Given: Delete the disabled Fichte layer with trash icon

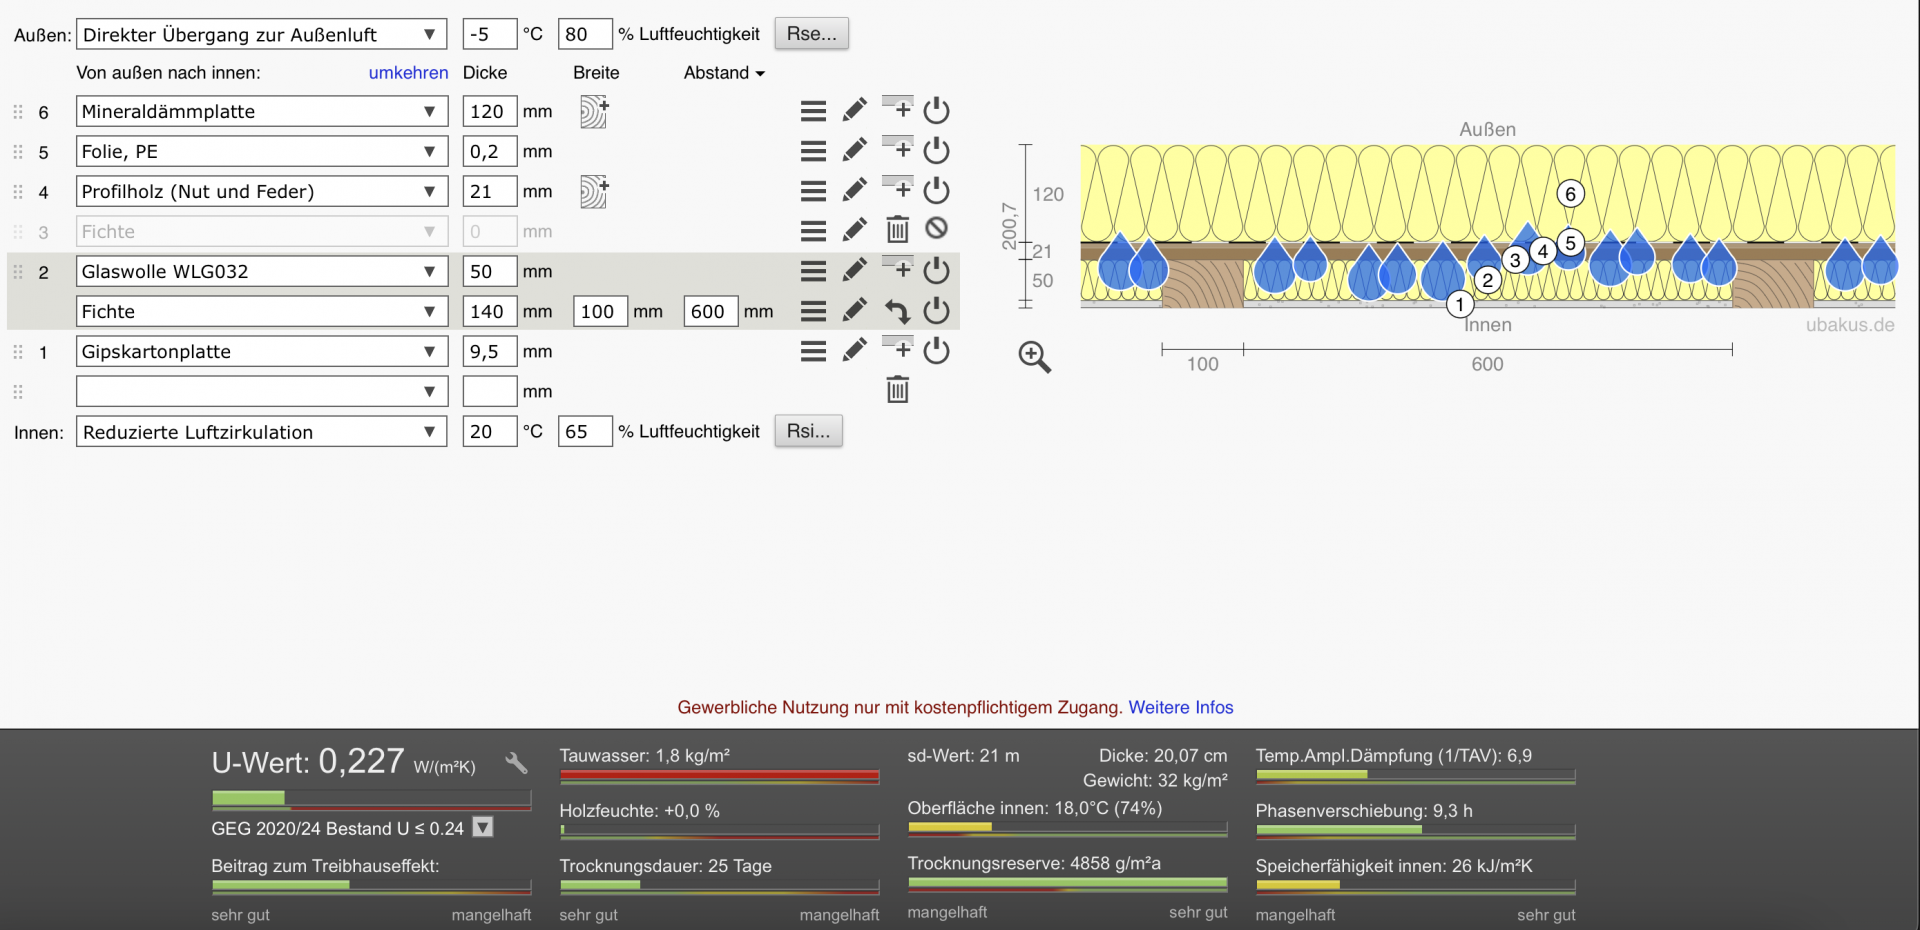Looking at the screenshot, I should coord(897,231).
